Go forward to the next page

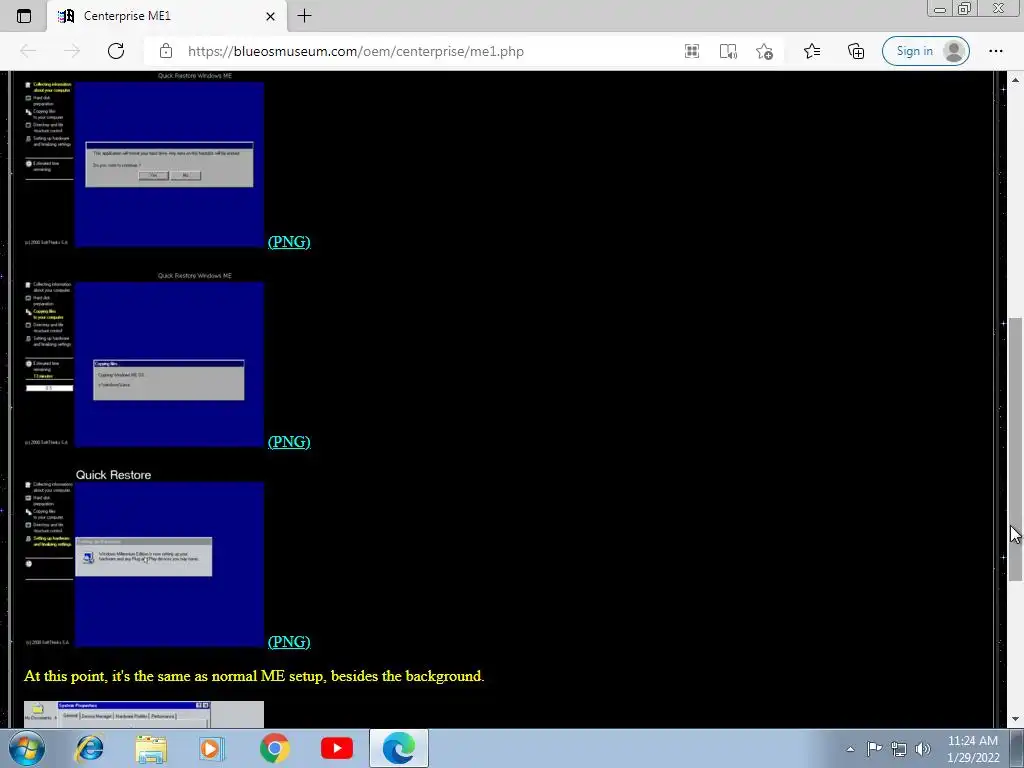tap(72, 51)
